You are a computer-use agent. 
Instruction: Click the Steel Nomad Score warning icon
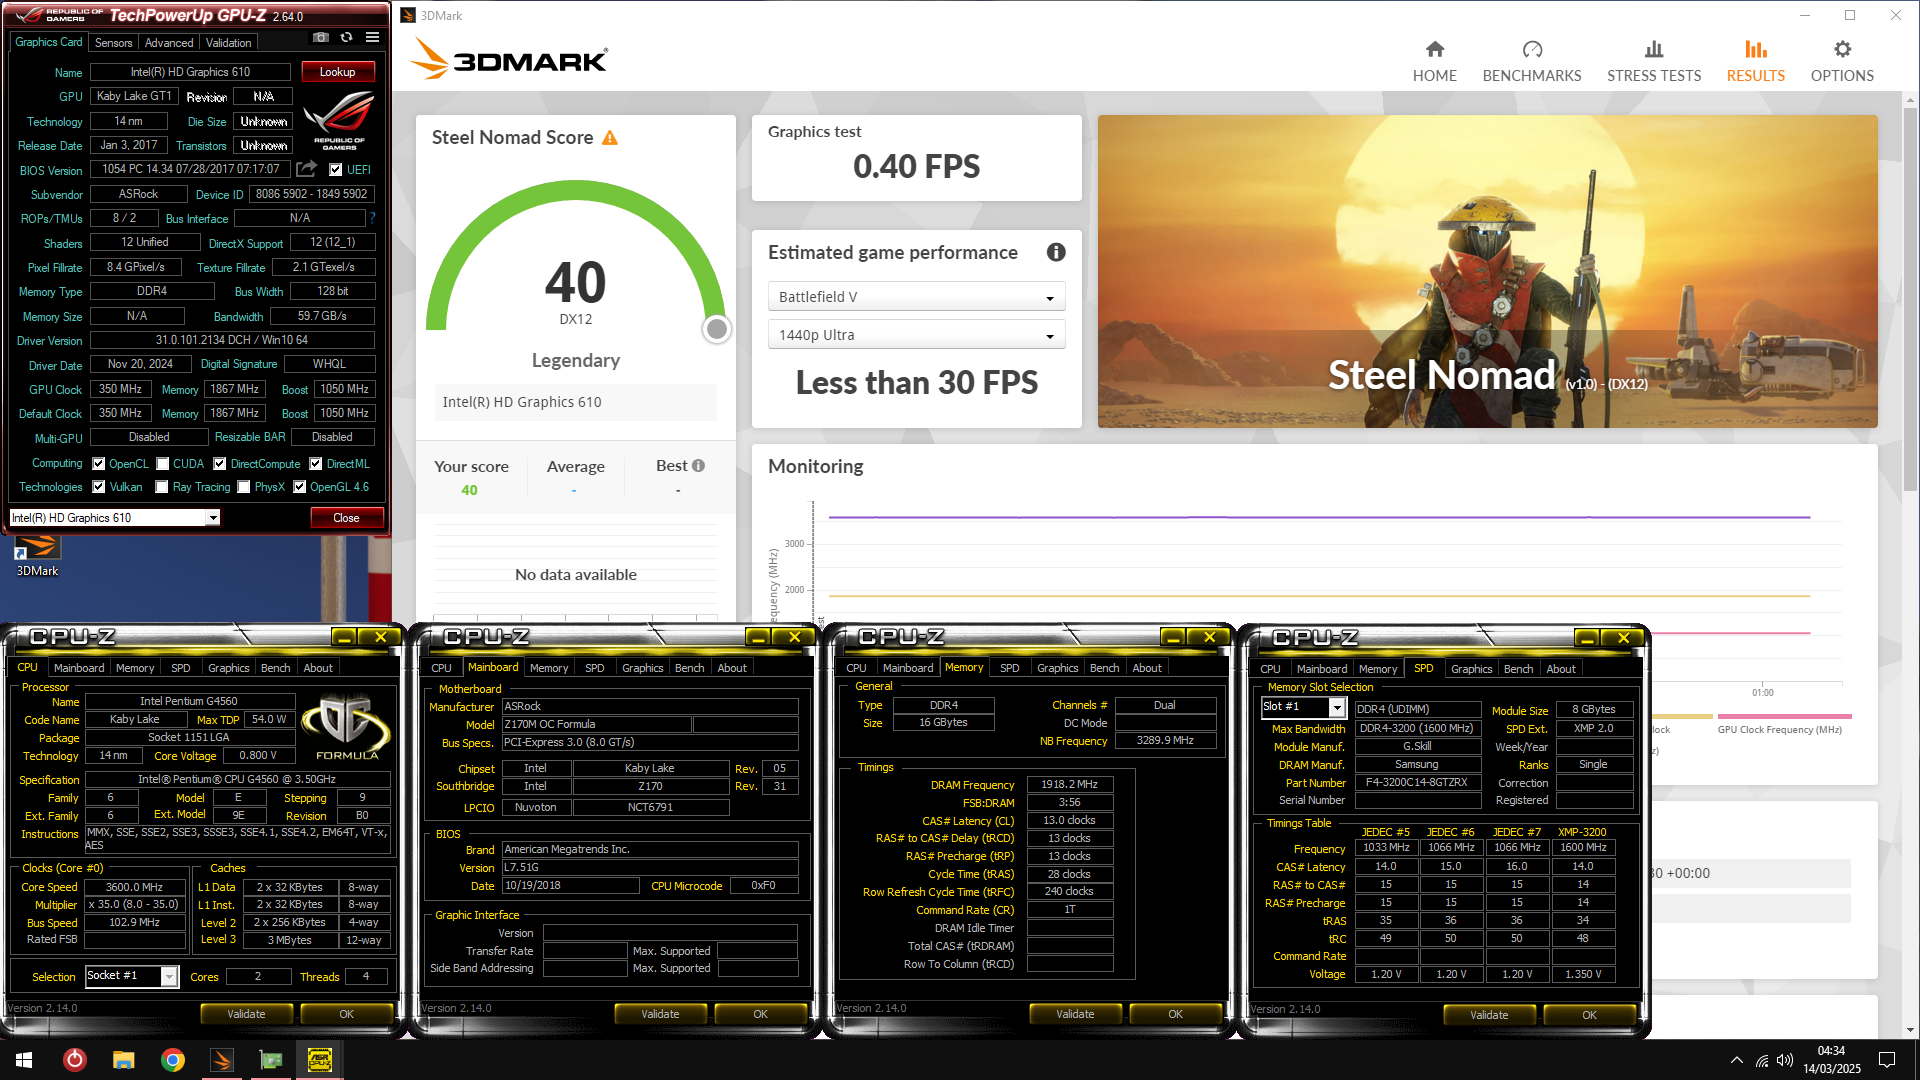610,138
